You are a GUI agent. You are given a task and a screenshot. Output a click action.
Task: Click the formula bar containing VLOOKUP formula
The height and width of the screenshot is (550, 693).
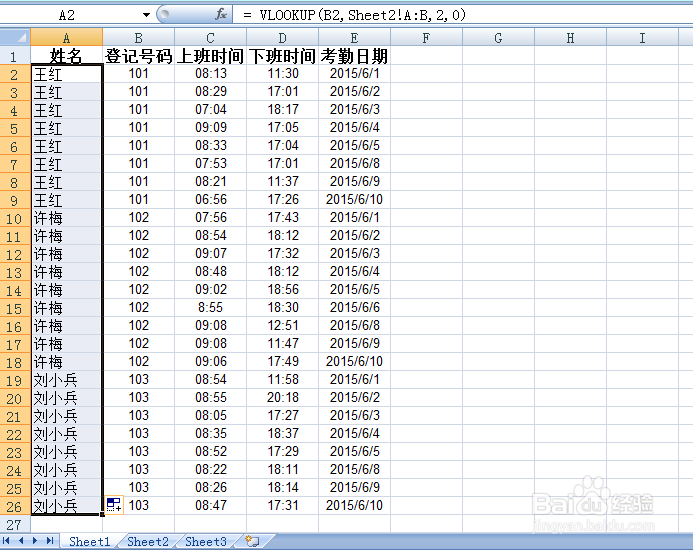point(462,15)
